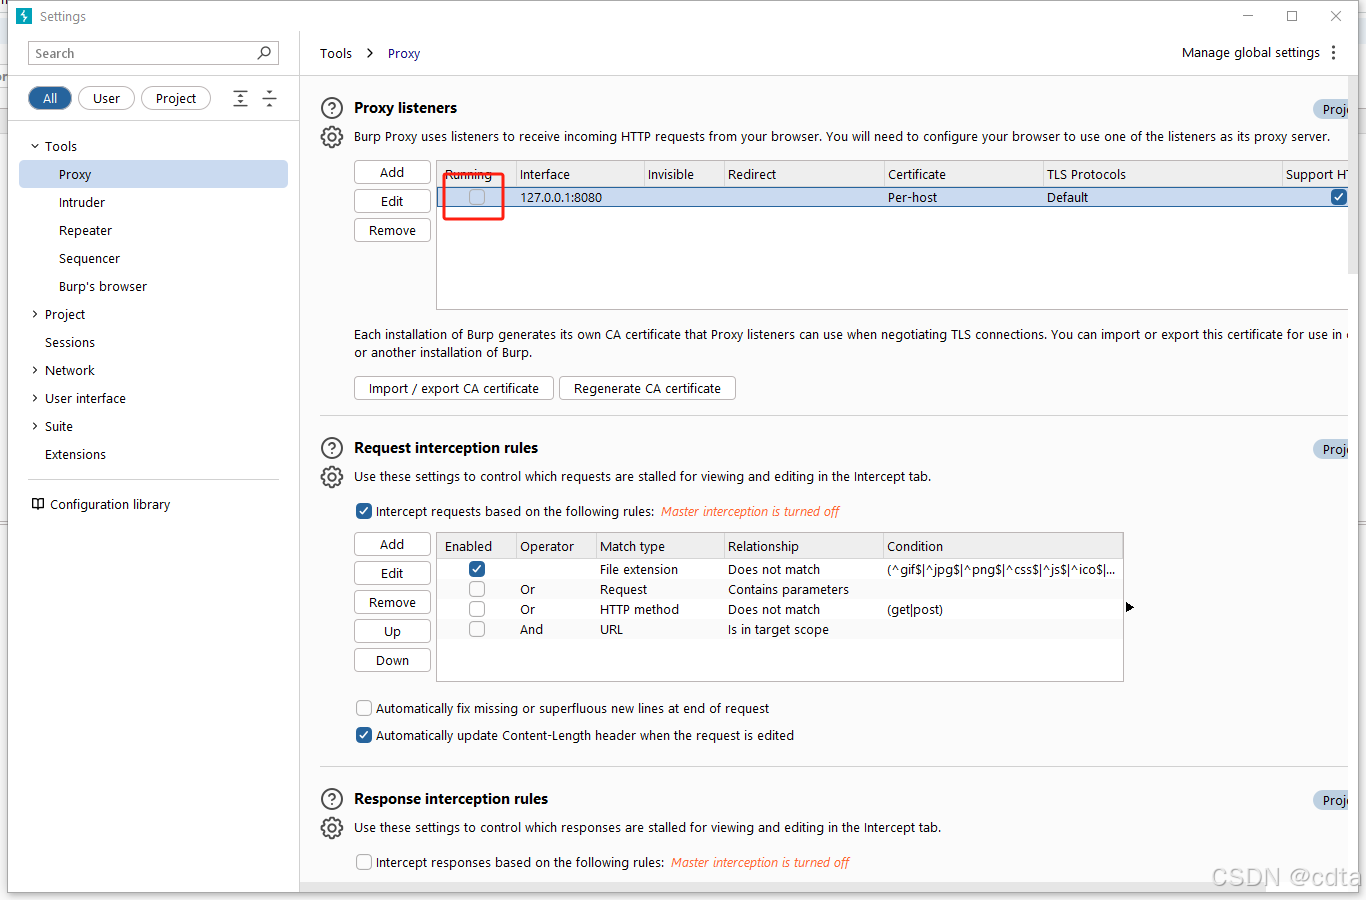The width and height of the screenshot is (1366, 900).
Task: Click Add button for request interception rules
Action: pos(392,544)
